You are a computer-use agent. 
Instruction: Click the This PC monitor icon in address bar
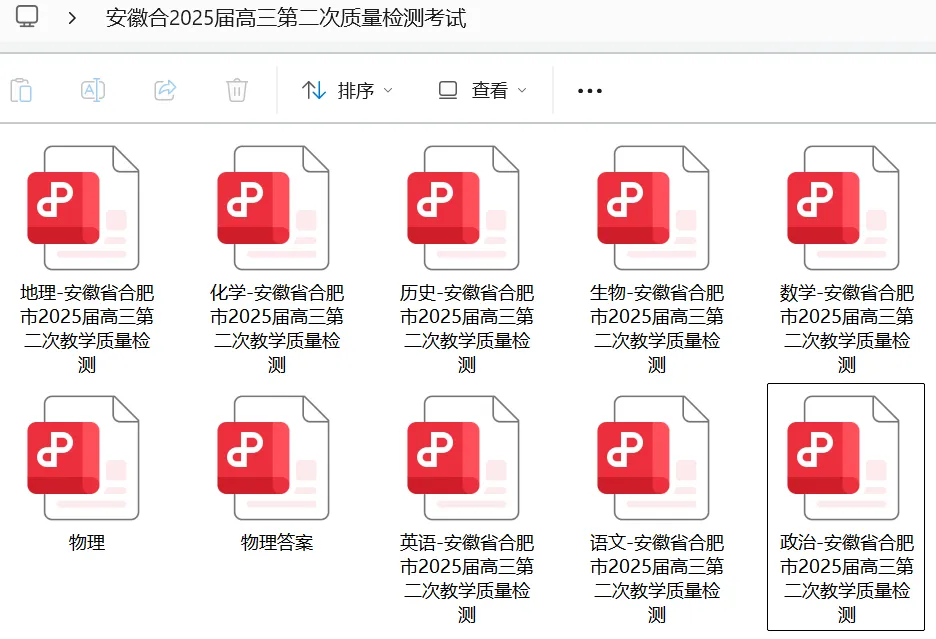(27, 16)
